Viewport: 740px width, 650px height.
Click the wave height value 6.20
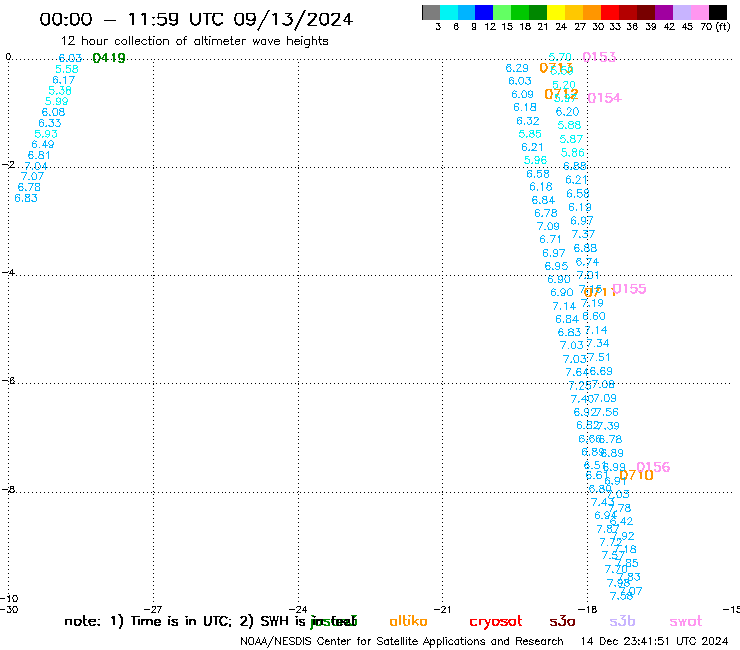pyautogui.click(x=567, y=112)
